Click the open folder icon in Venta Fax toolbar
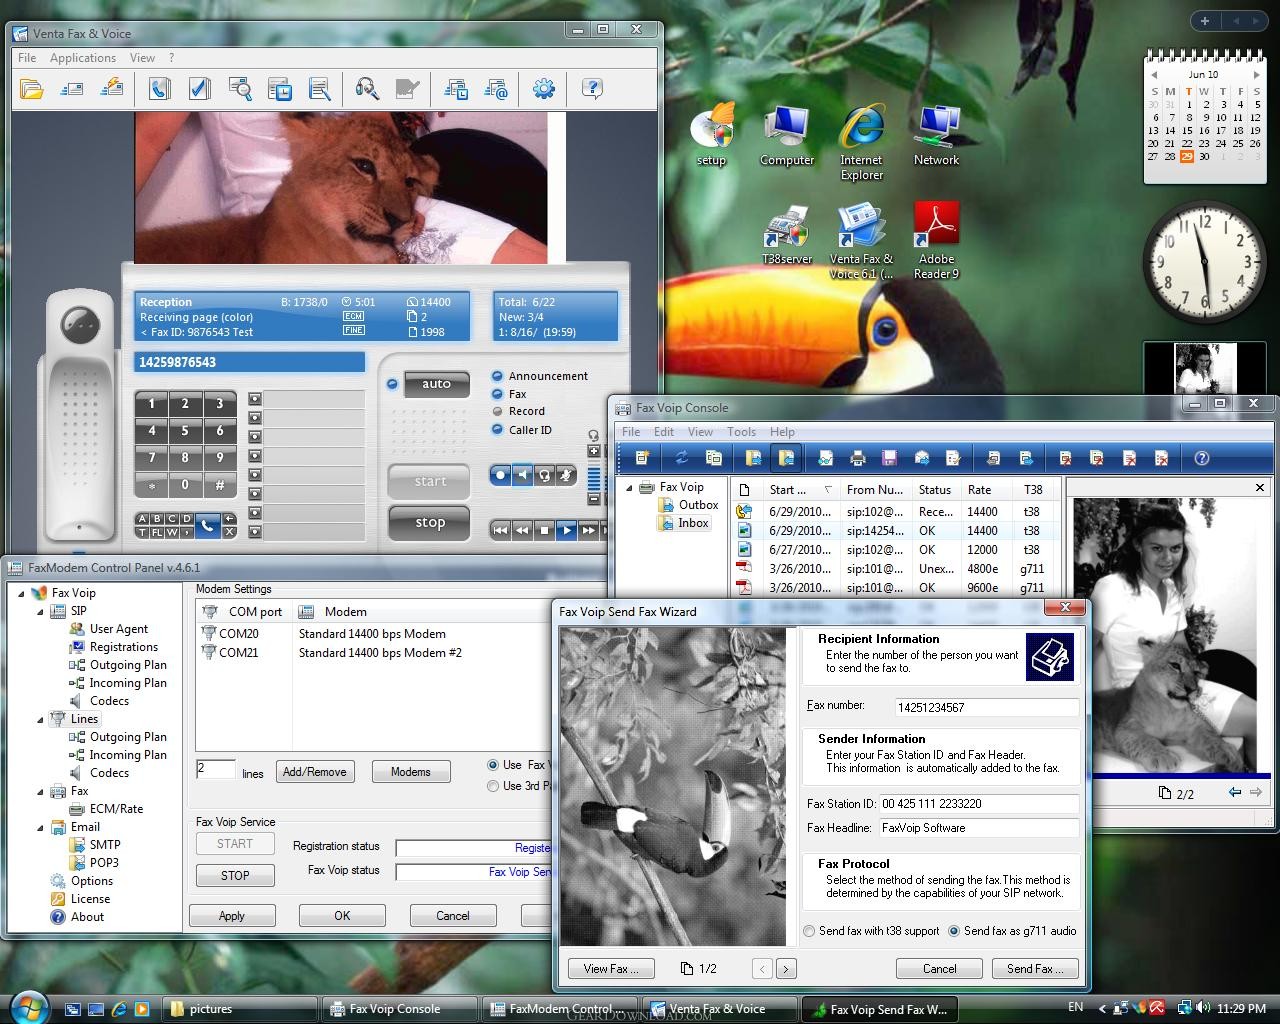 [x=32, y=89]
